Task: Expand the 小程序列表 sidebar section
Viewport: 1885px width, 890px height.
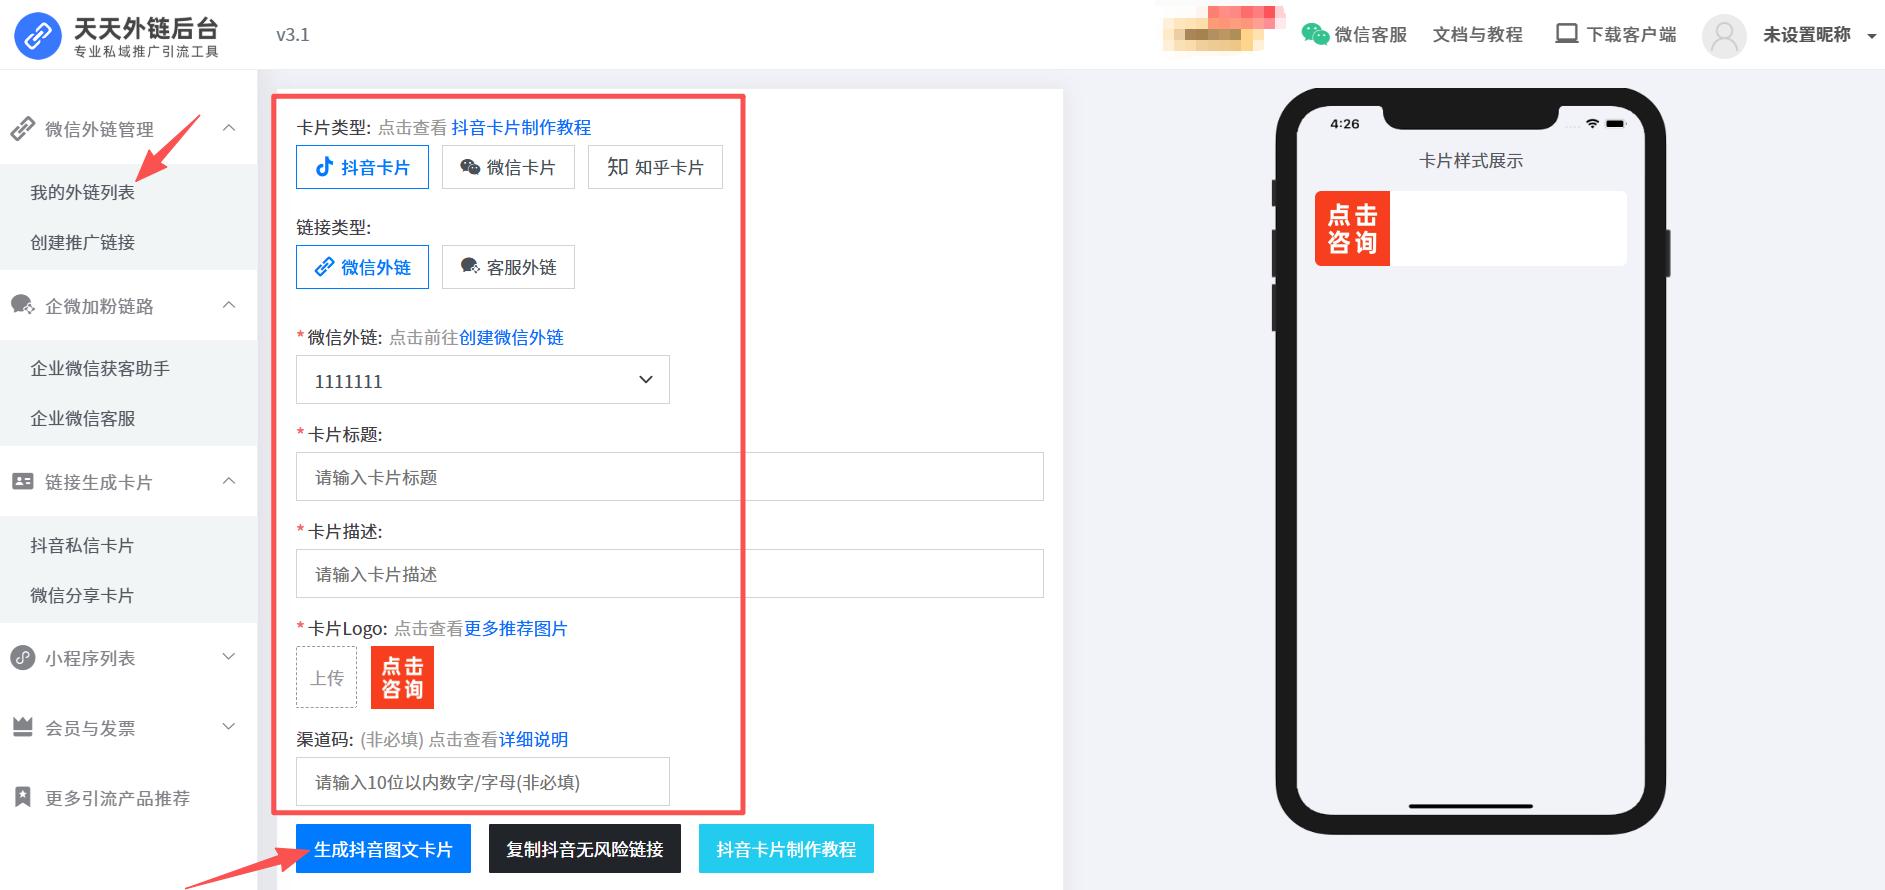Action: [229, 657]
